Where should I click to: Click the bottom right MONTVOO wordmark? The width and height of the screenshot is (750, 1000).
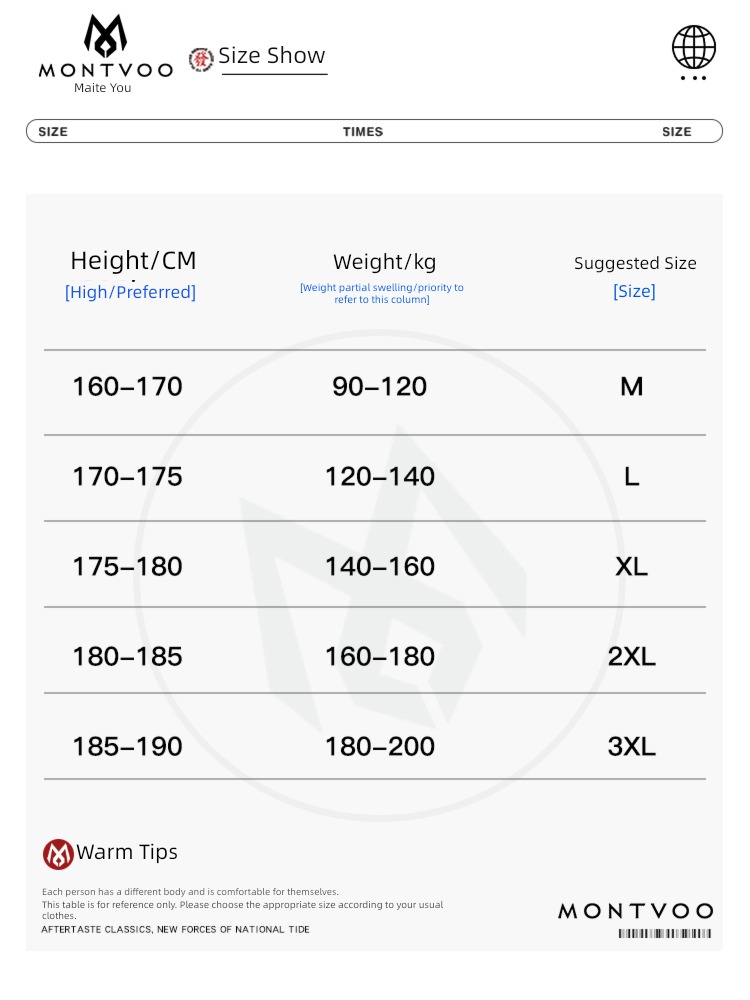pyautogui.click(x=636, y=911)
